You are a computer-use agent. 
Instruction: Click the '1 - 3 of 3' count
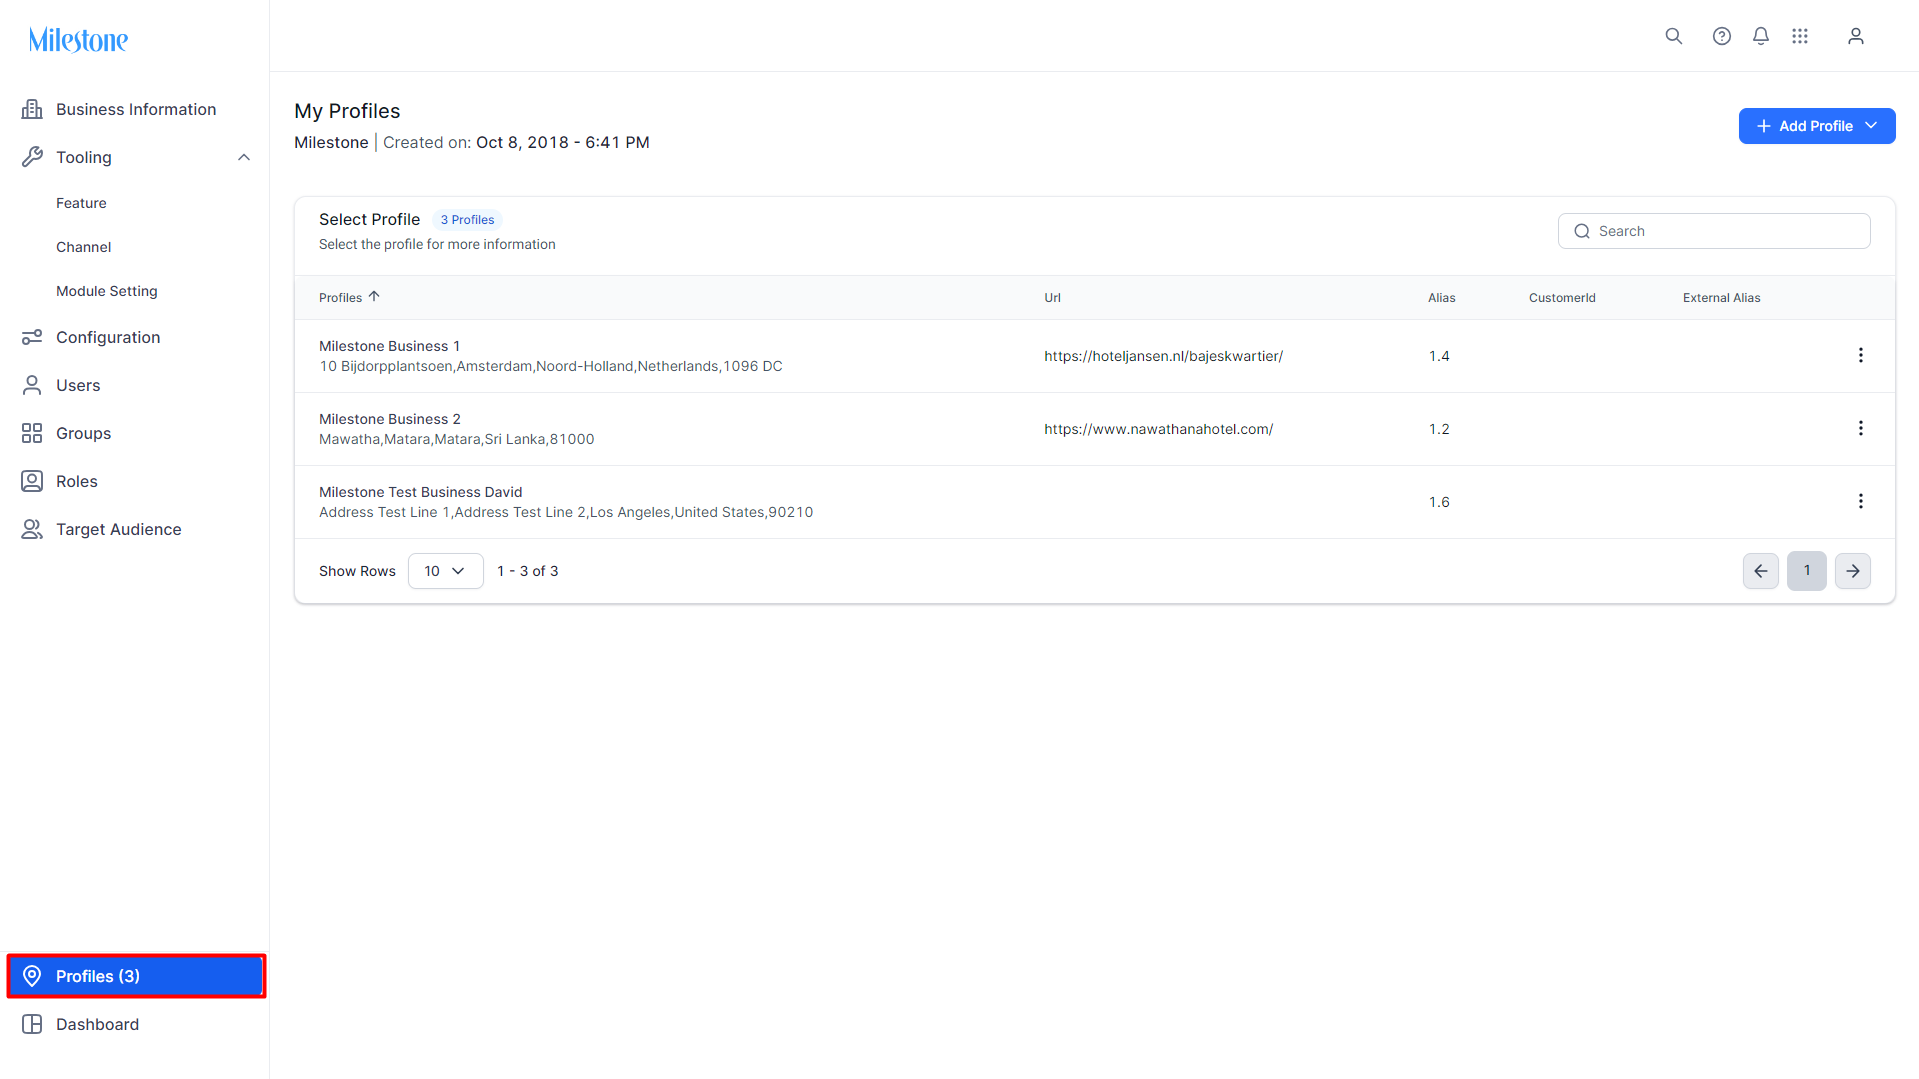(x=528, y=571)
